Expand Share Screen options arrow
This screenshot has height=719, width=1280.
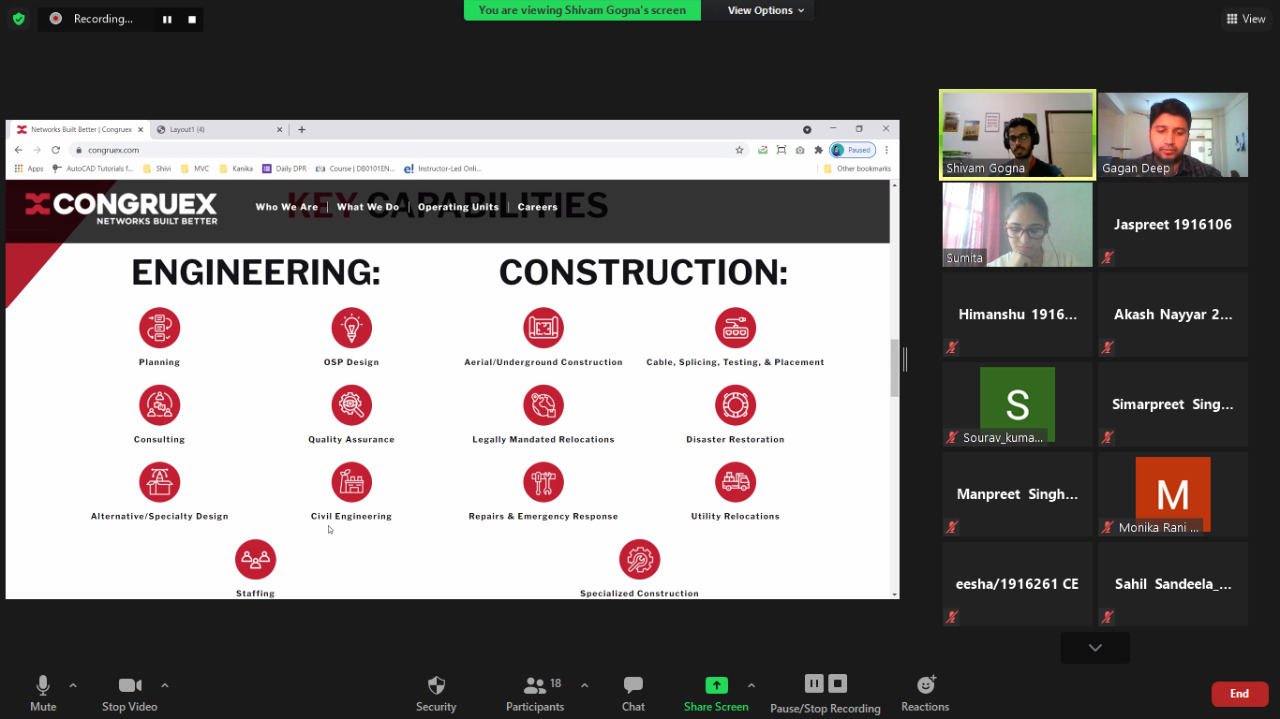pyautogui.click(x=751, y=685)
